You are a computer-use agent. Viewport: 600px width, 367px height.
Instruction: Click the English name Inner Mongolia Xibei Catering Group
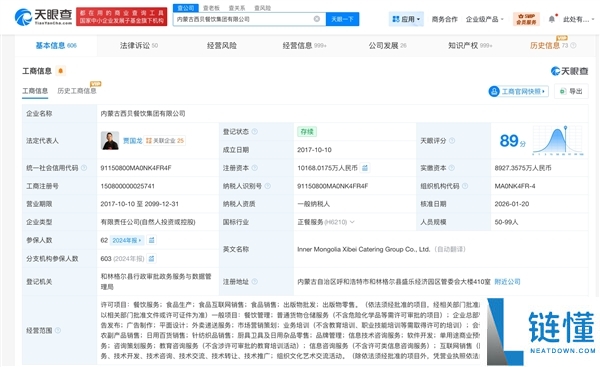tap(364, 249)
